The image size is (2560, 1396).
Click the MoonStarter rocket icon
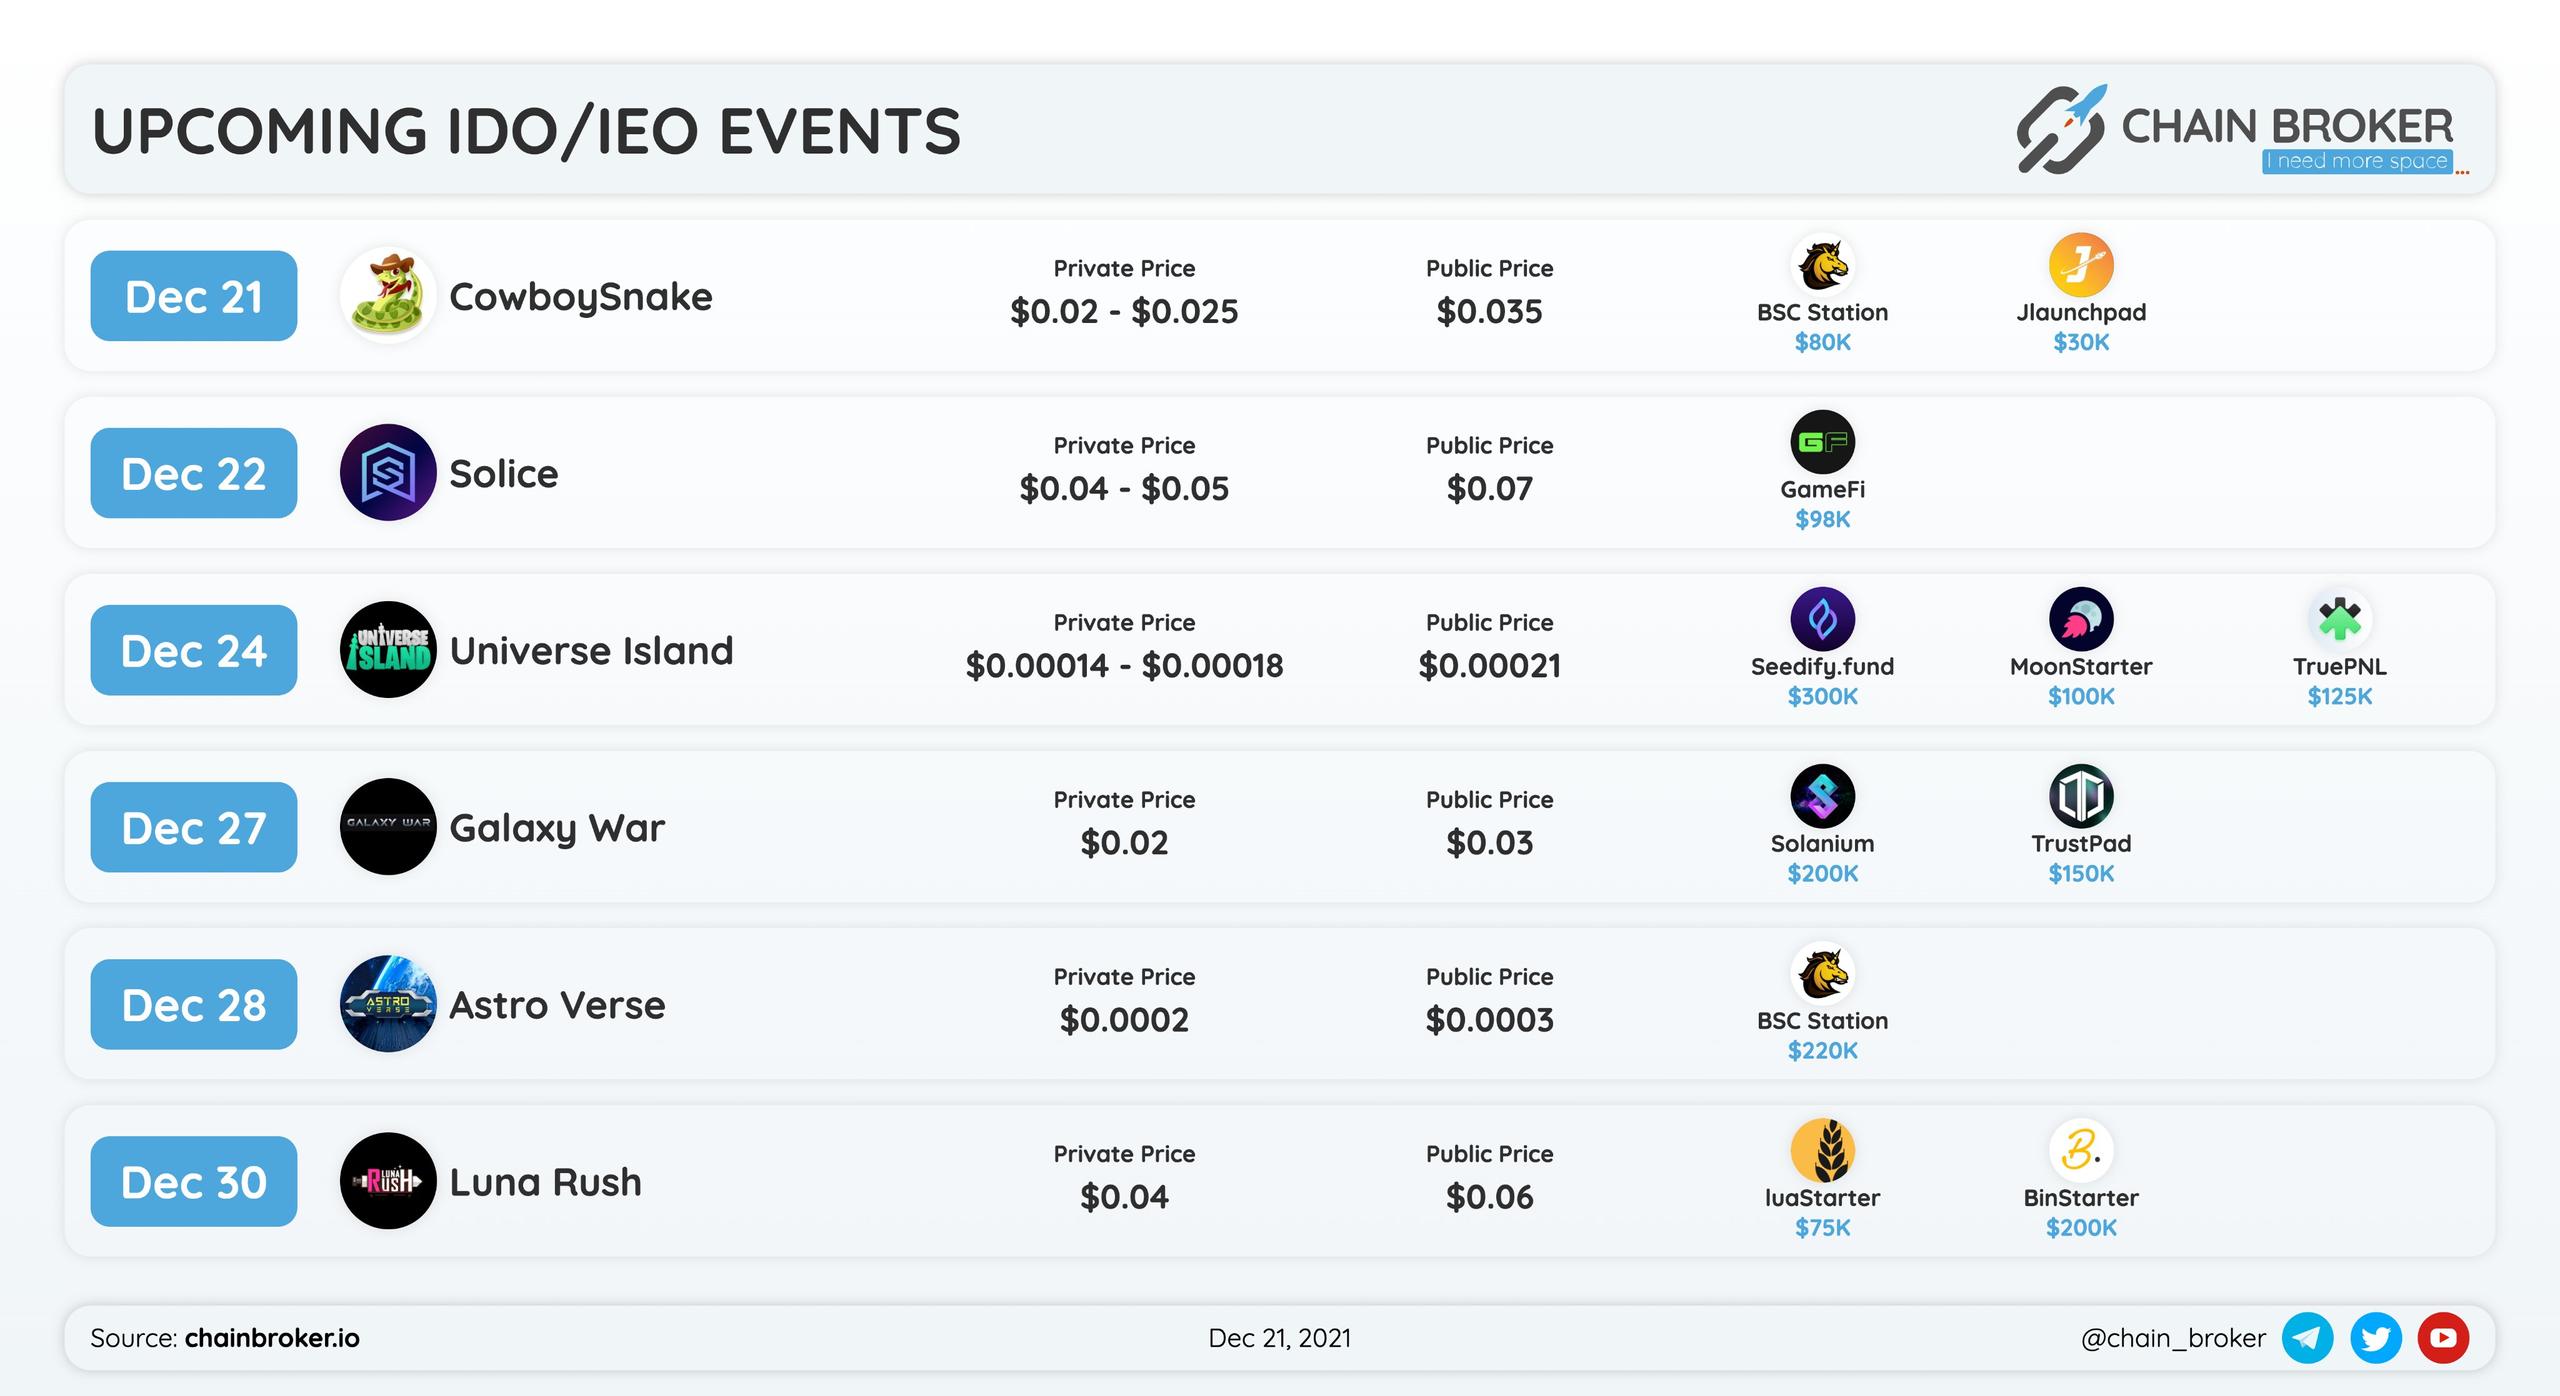[2081, 619]
